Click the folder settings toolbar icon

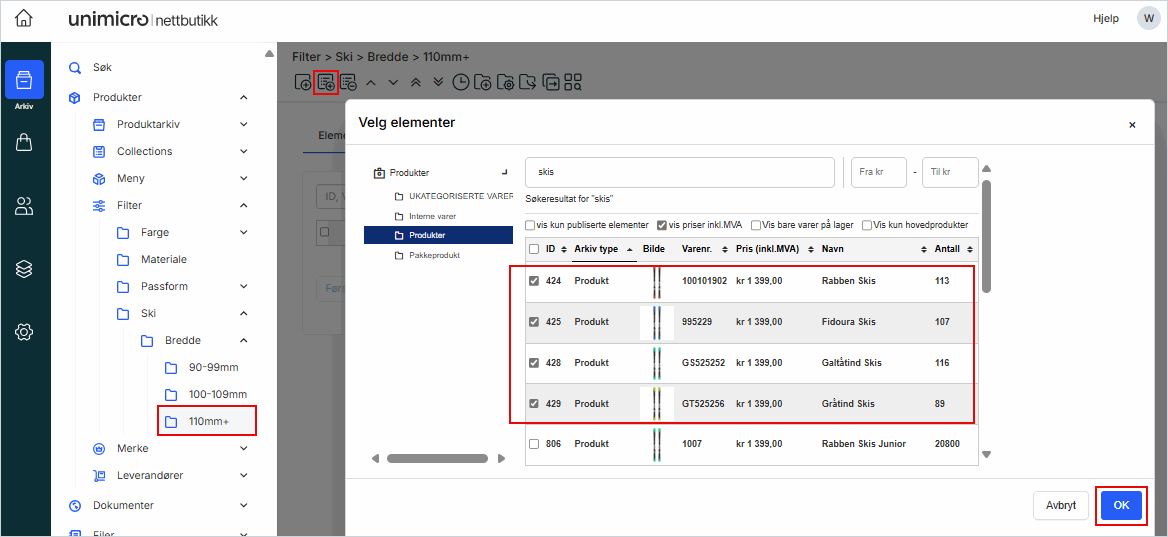506,83
